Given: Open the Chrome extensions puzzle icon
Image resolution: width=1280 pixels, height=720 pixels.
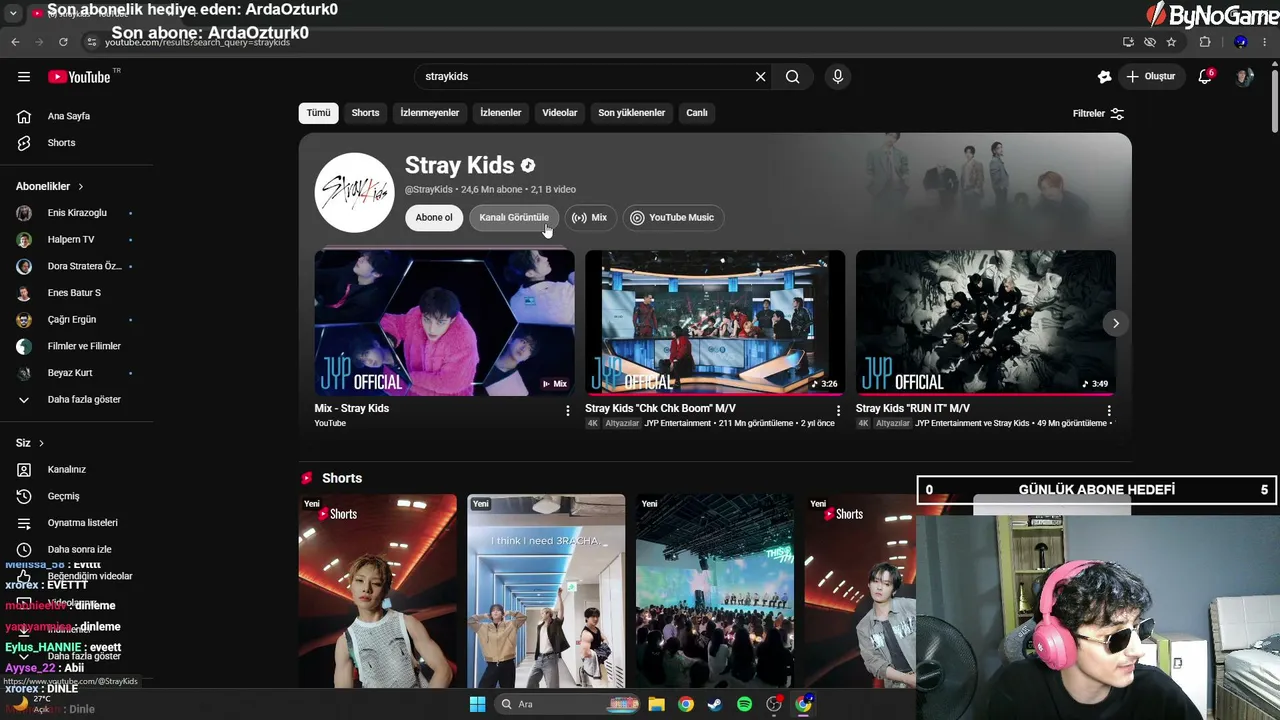Looking at the screenshot, I should pos(1205,42).
